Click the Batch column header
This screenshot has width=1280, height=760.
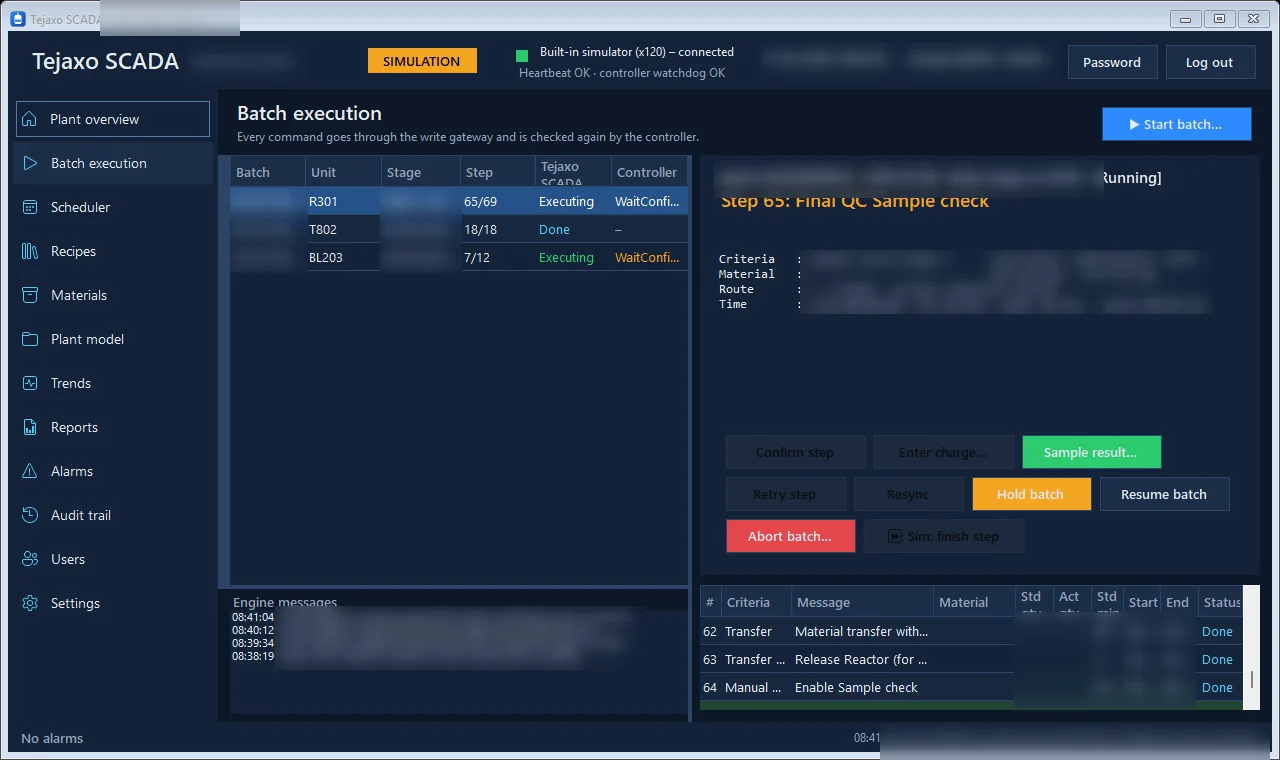268,172
